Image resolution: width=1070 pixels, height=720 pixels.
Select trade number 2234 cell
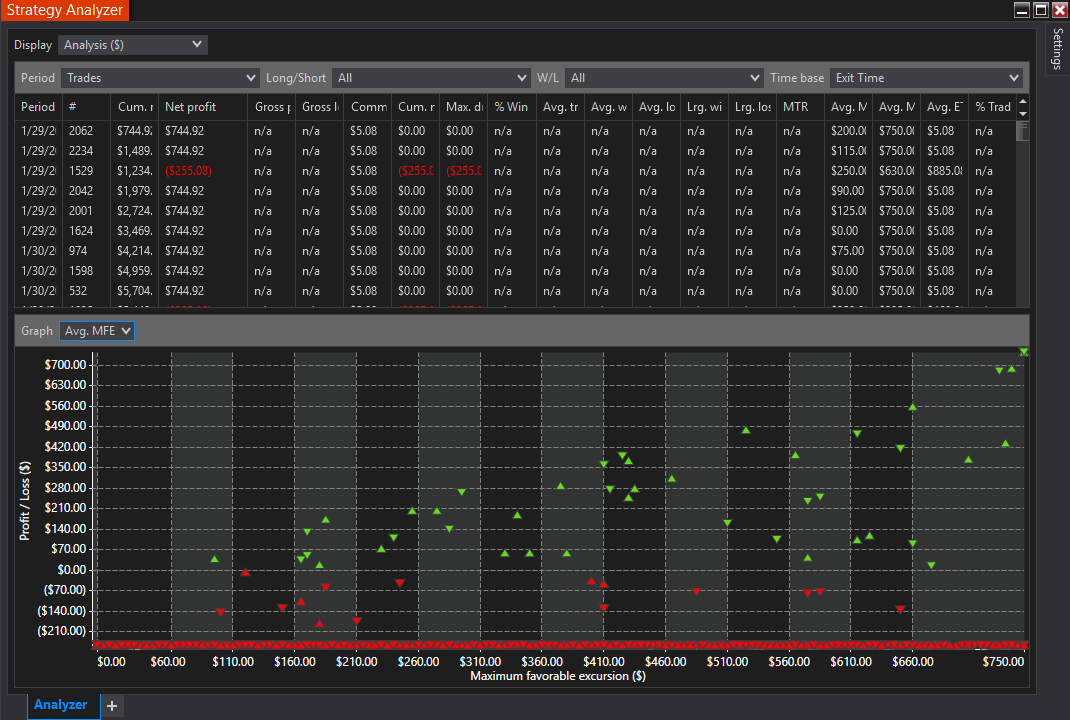pyautogui.click(x=86, y=151)
